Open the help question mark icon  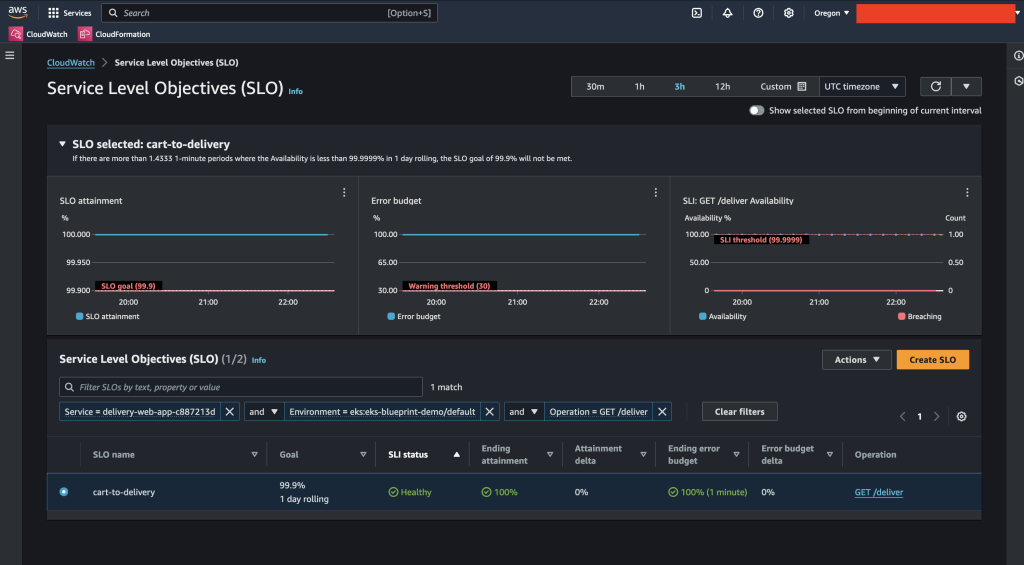758,13
